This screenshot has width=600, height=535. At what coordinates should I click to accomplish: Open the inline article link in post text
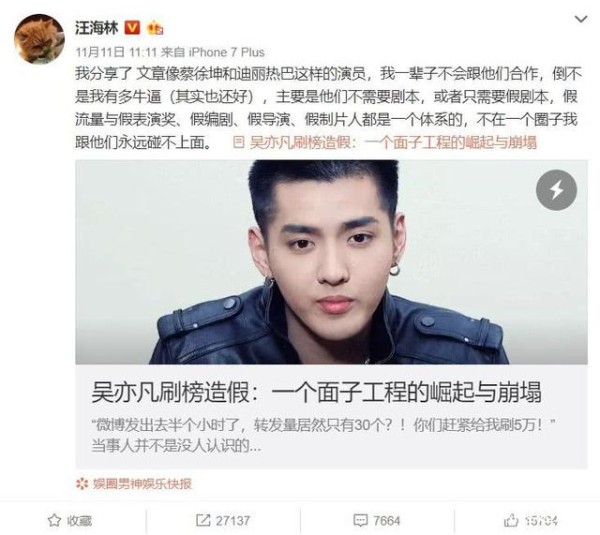[393, 143]
